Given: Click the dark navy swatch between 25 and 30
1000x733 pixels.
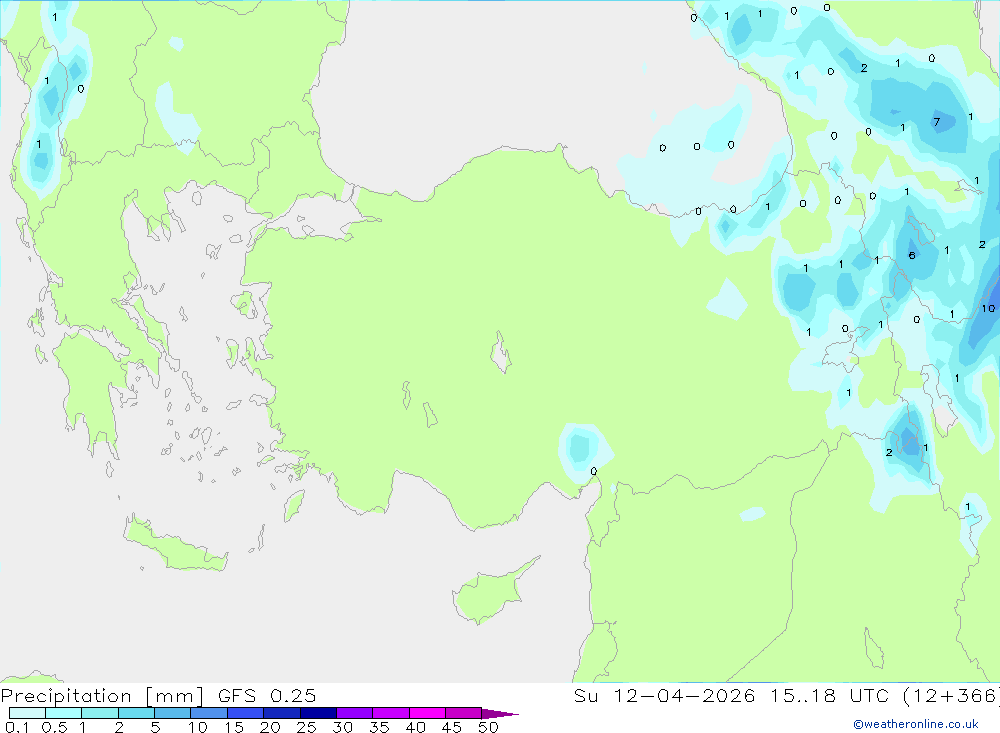Looking at the screenshot, I should (x=318, y=713).
